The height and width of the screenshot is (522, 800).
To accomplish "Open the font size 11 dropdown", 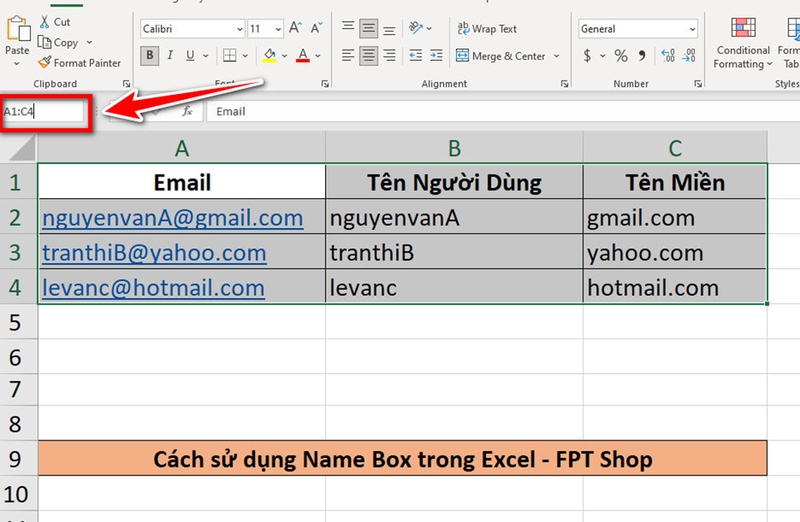I will pyautogui.click(x=278, y=29).
